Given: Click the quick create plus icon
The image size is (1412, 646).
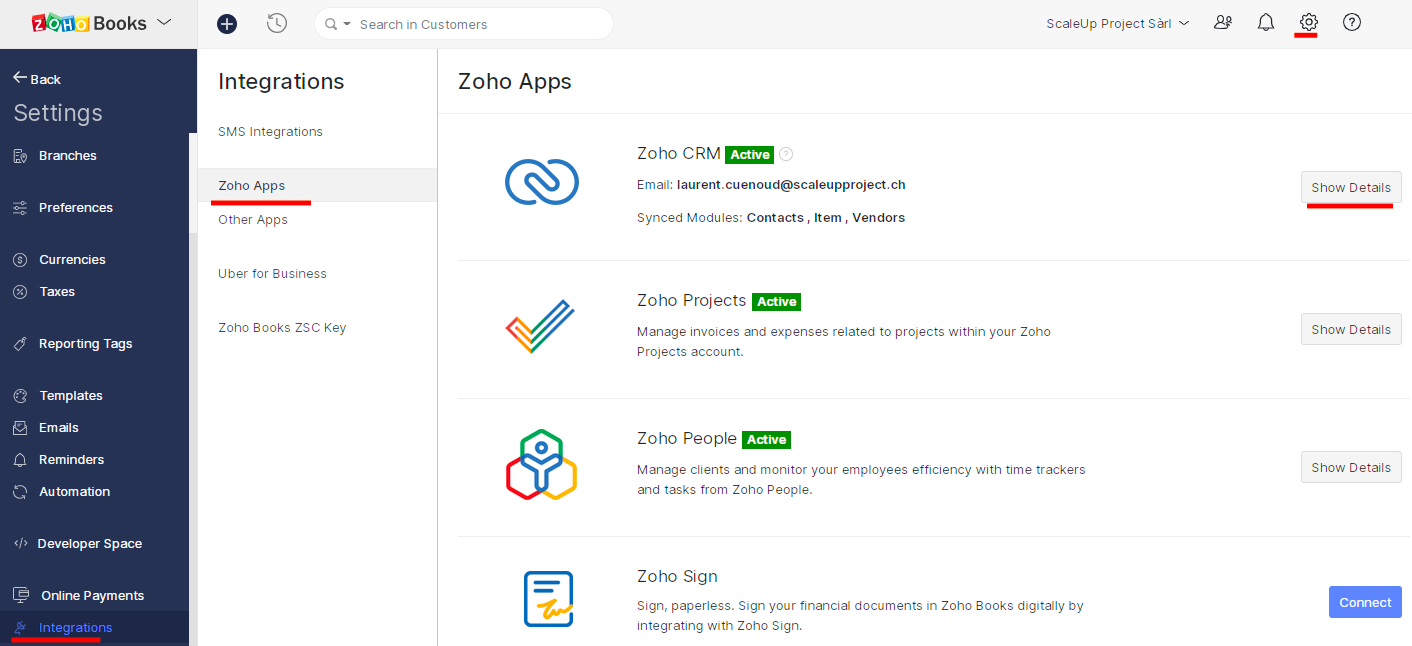Looking at the screenshot, I should click(x=227, y=23).
